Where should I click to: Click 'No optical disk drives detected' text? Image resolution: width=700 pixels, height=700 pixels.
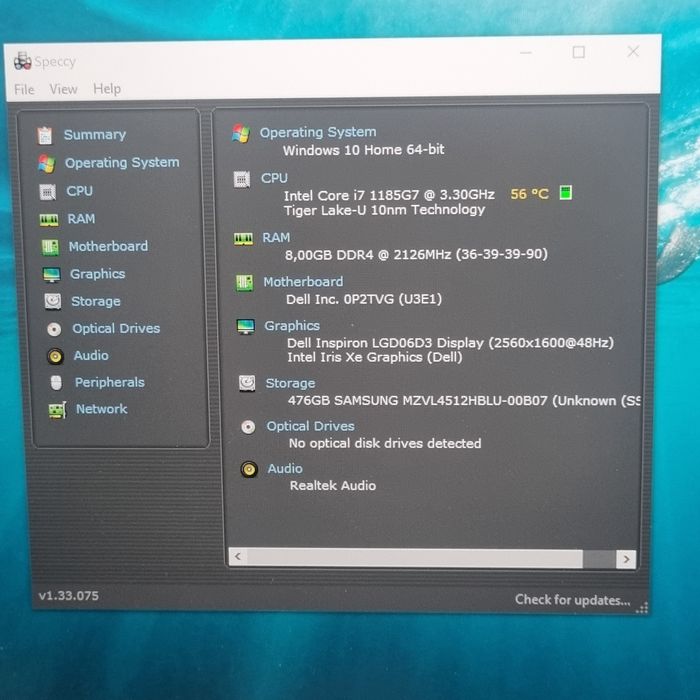(385, 443)
